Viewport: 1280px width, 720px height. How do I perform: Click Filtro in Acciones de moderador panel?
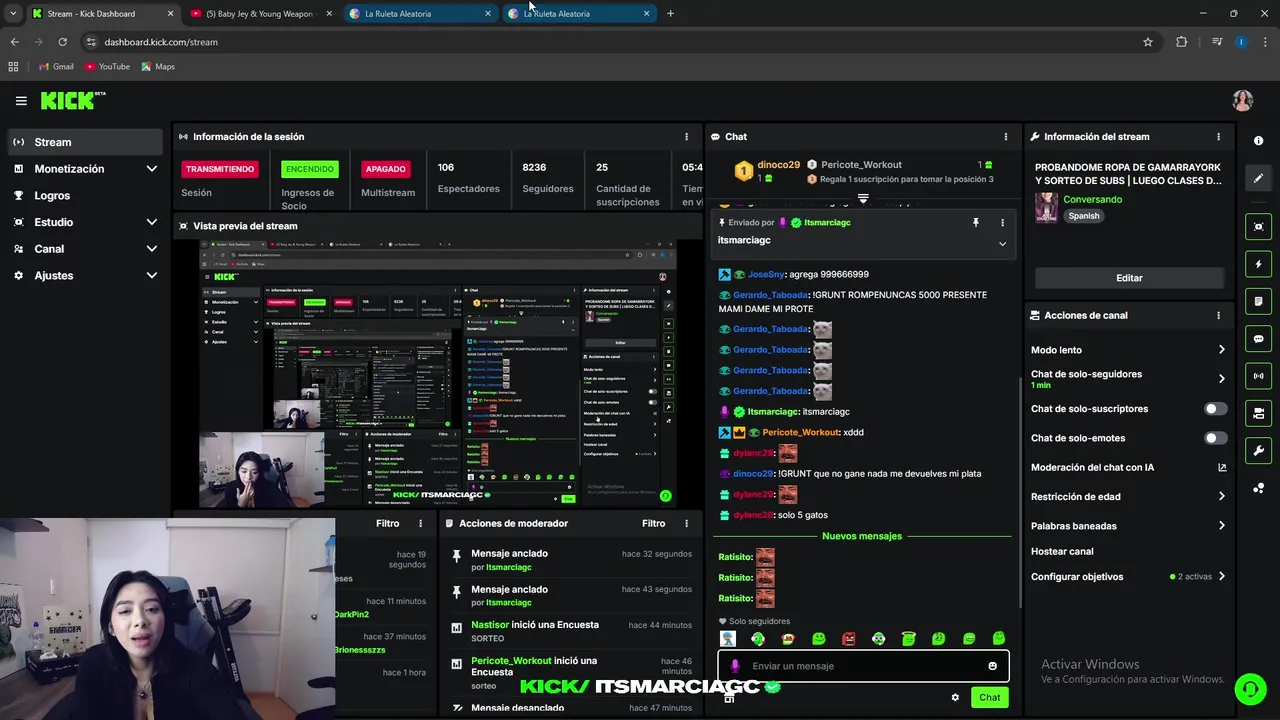pyautogui.click(x=653, y=523)
